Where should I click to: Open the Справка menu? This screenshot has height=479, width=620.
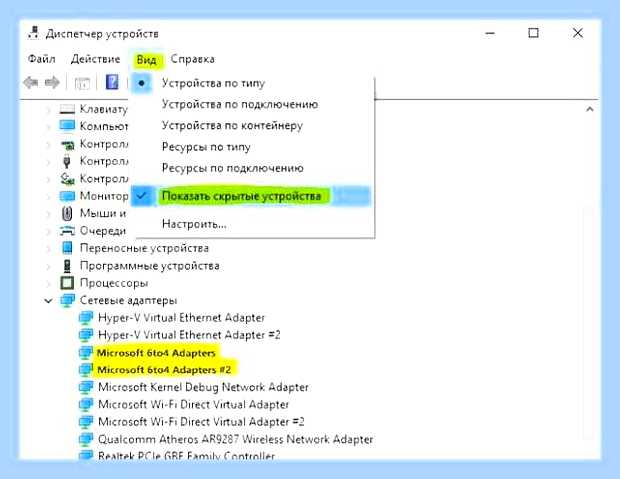(193, 59)
